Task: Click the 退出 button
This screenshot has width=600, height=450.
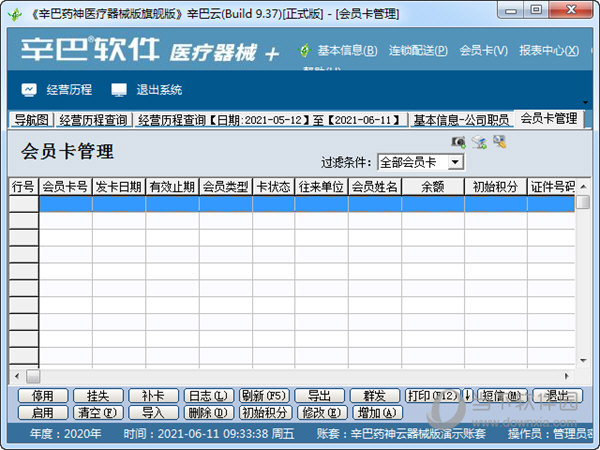Action: tap(558, 395)
